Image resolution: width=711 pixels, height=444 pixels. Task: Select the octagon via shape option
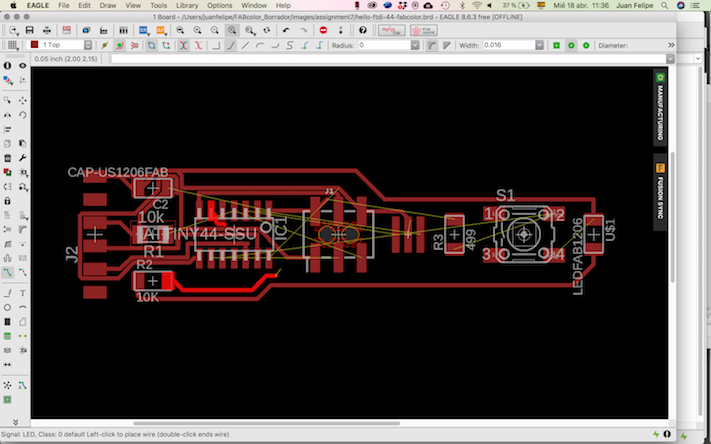pyautogui.click(x=586, y=45)
